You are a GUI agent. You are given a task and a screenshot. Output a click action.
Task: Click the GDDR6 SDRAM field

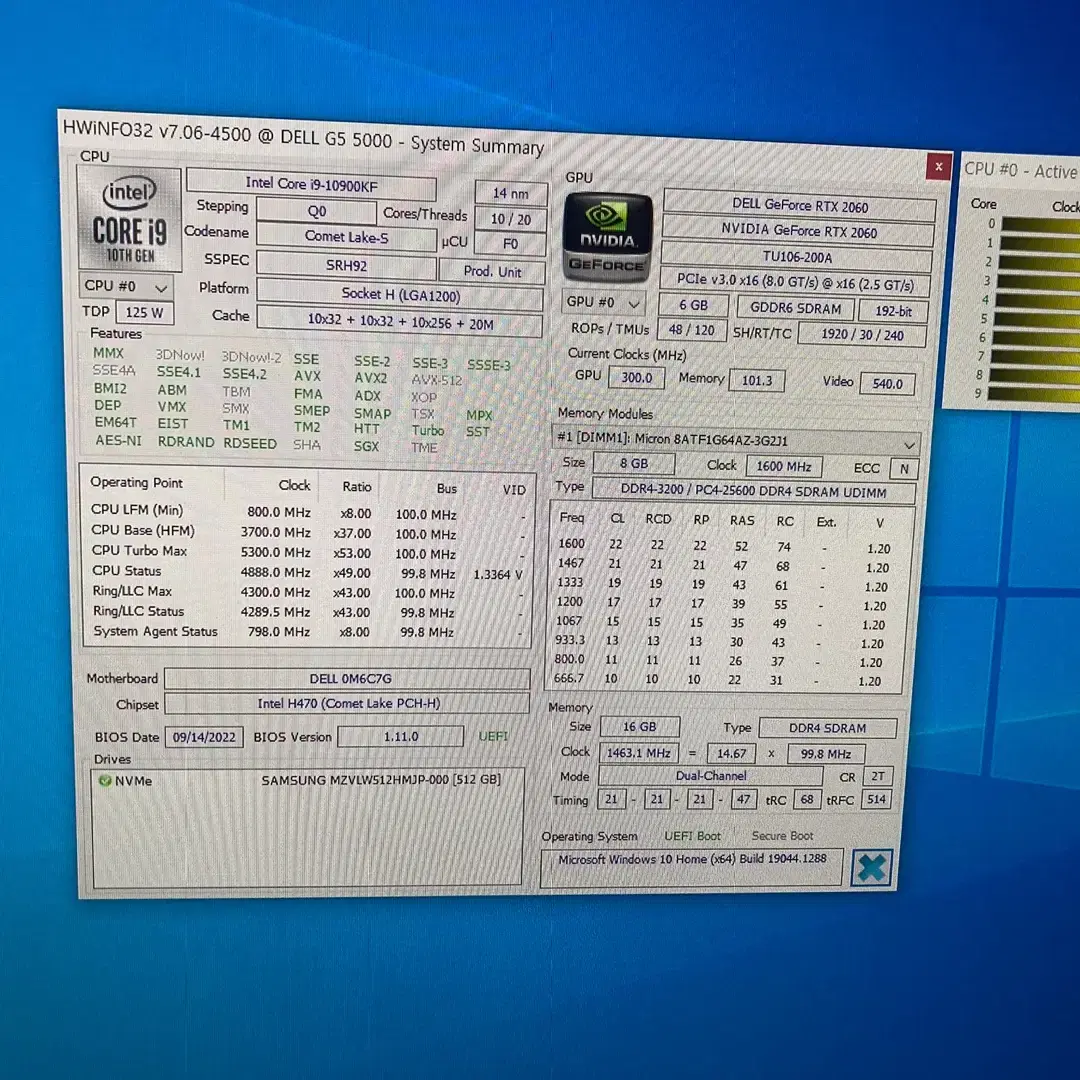tap(795, 309)
